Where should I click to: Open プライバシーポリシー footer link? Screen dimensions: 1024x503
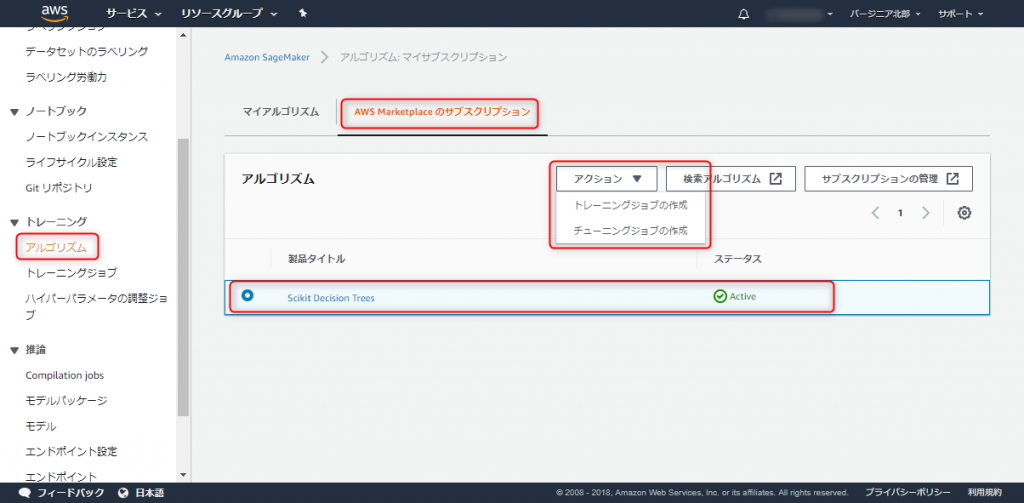(x=908, y=493)
